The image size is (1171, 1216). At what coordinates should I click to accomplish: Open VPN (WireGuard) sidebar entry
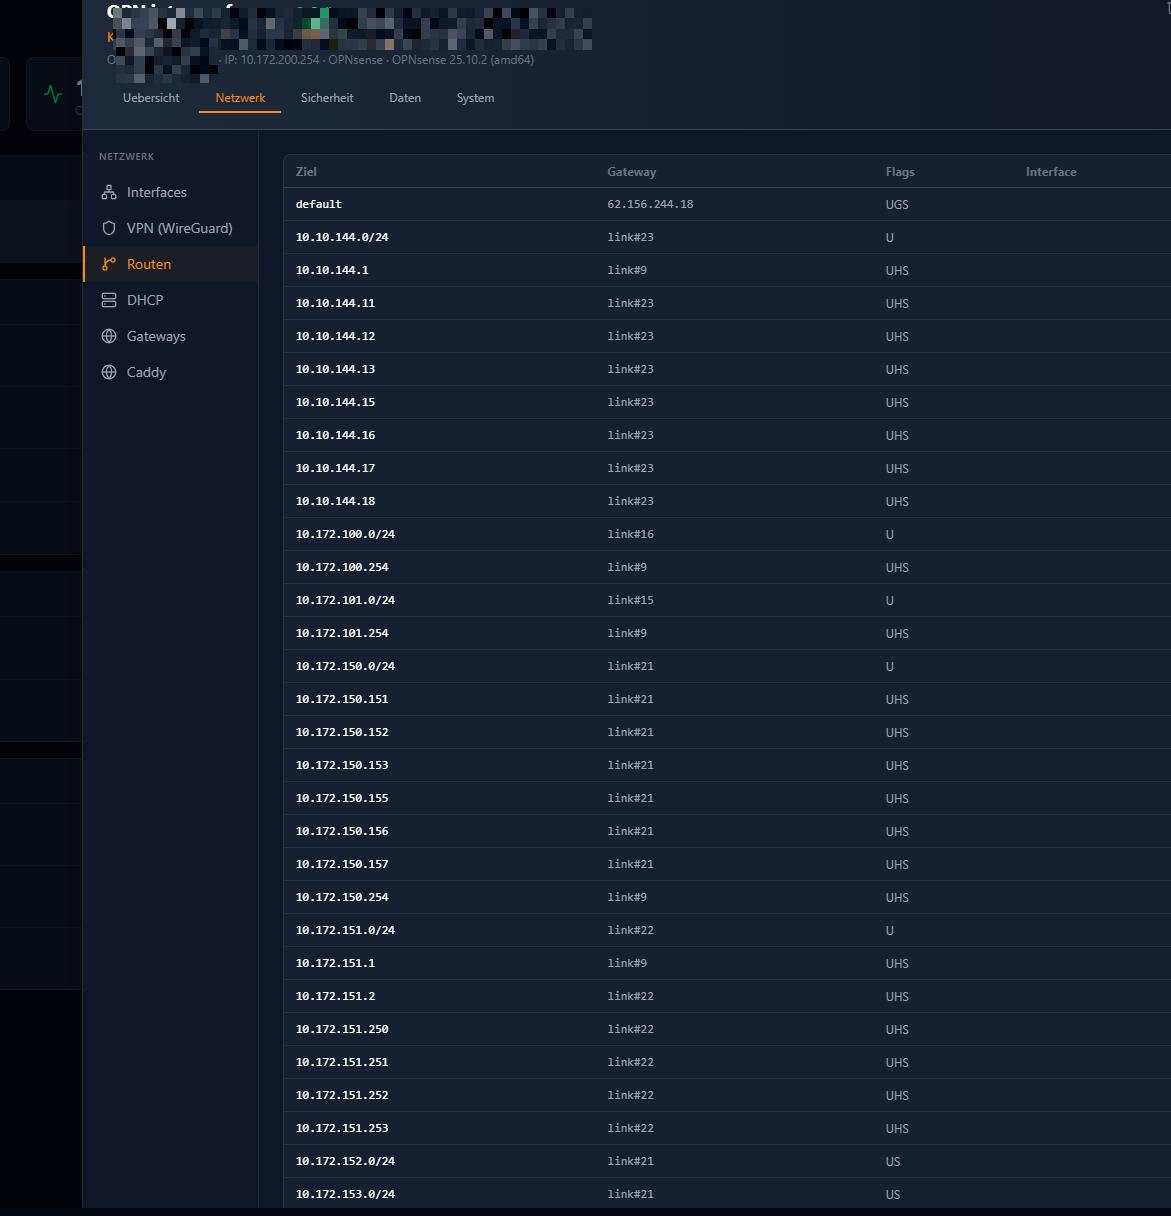171,228
